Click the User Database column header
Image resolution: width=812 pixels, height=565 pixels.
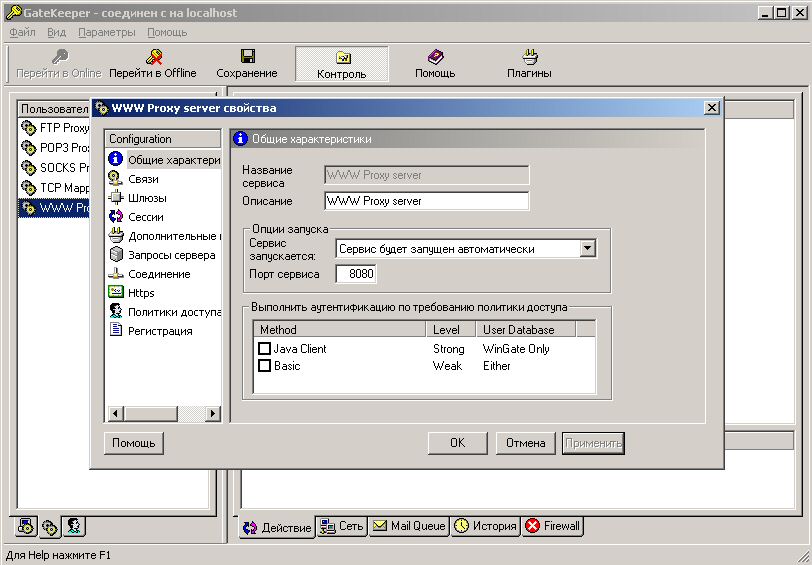(x=526, y=329)
